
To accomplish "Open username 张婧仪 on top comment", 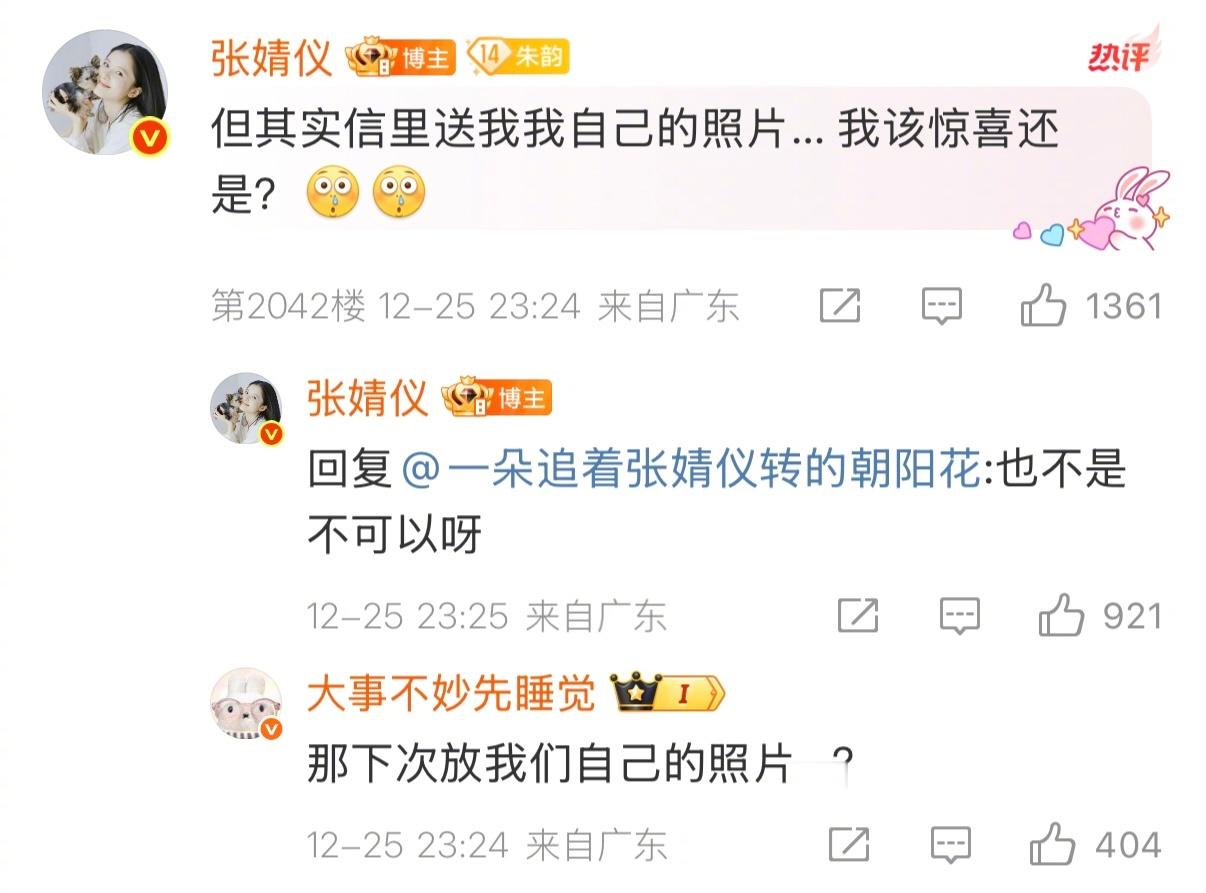I will coord(271,58).
